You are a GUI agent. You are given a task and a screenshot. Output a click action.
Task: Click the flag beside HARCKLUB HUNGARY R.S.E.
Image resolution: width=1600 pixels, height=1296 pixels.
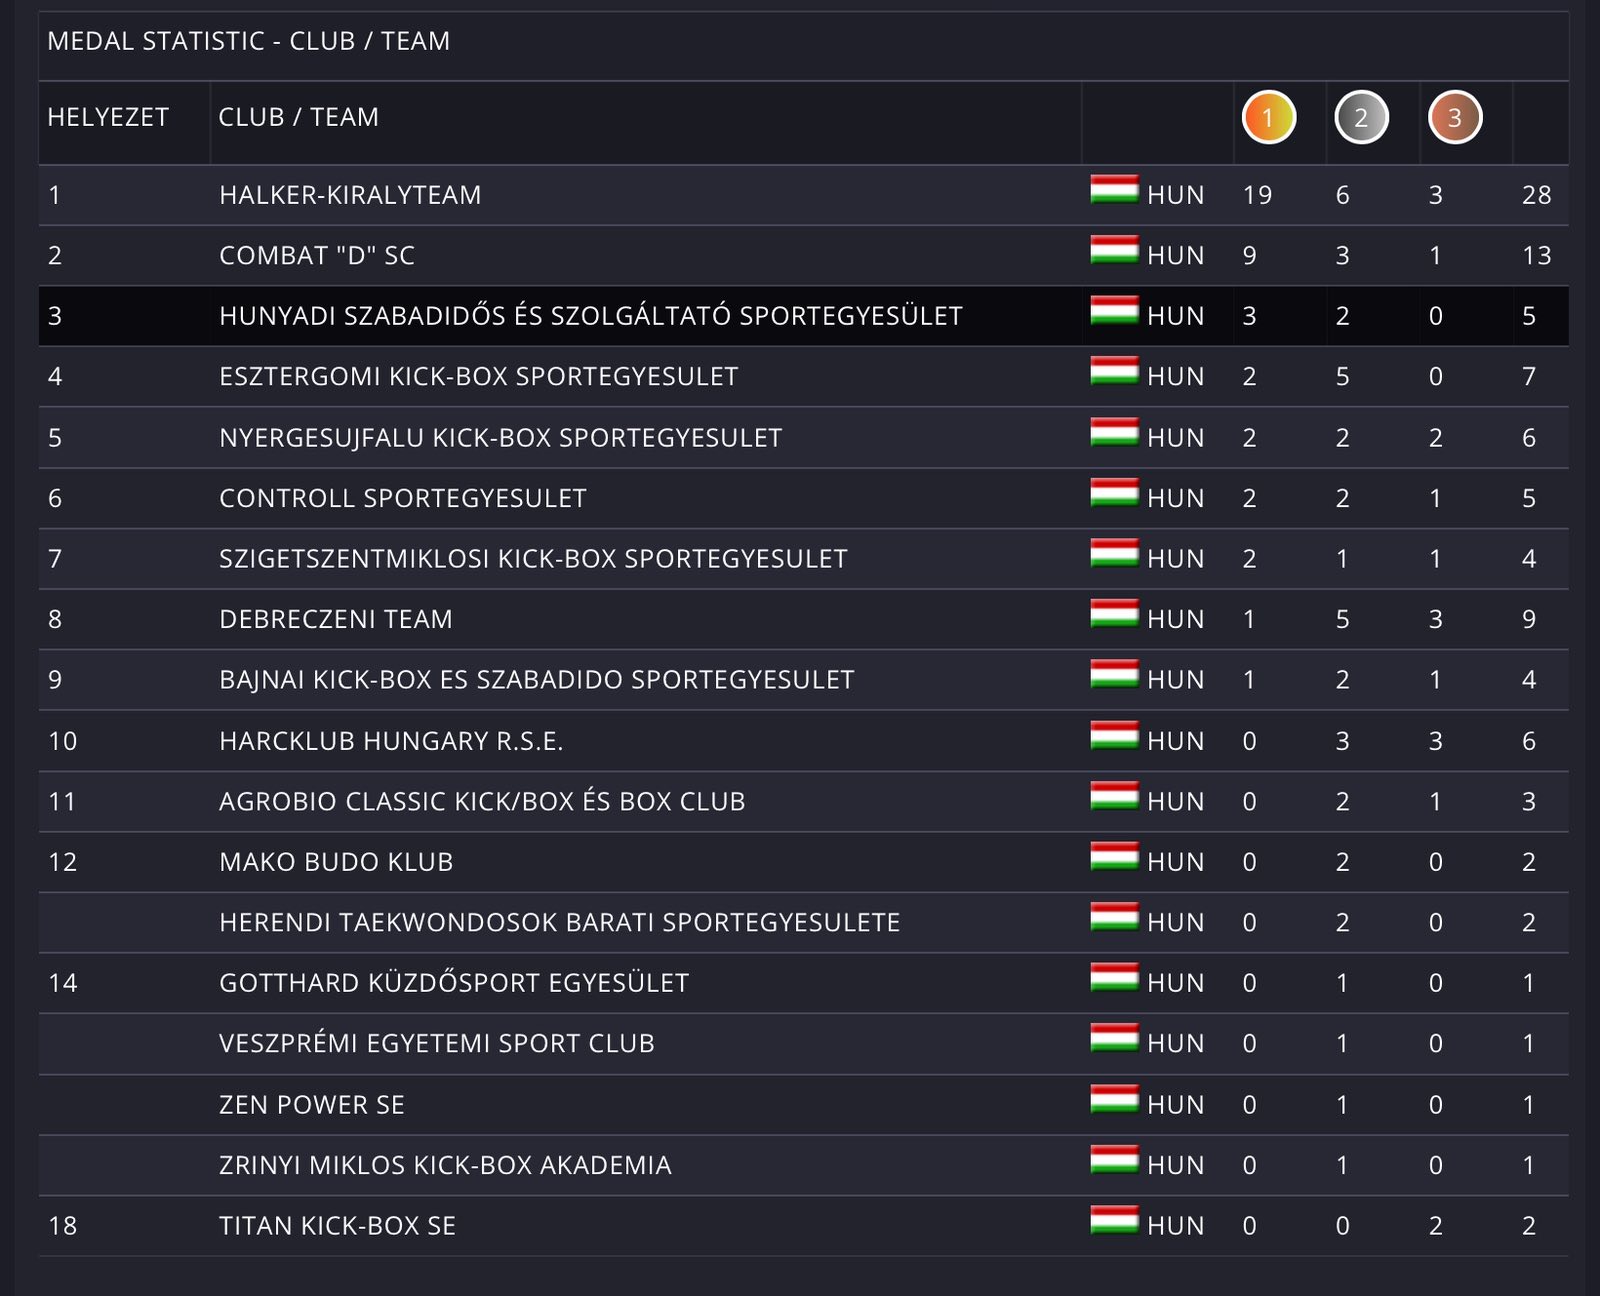(1114, 736)
